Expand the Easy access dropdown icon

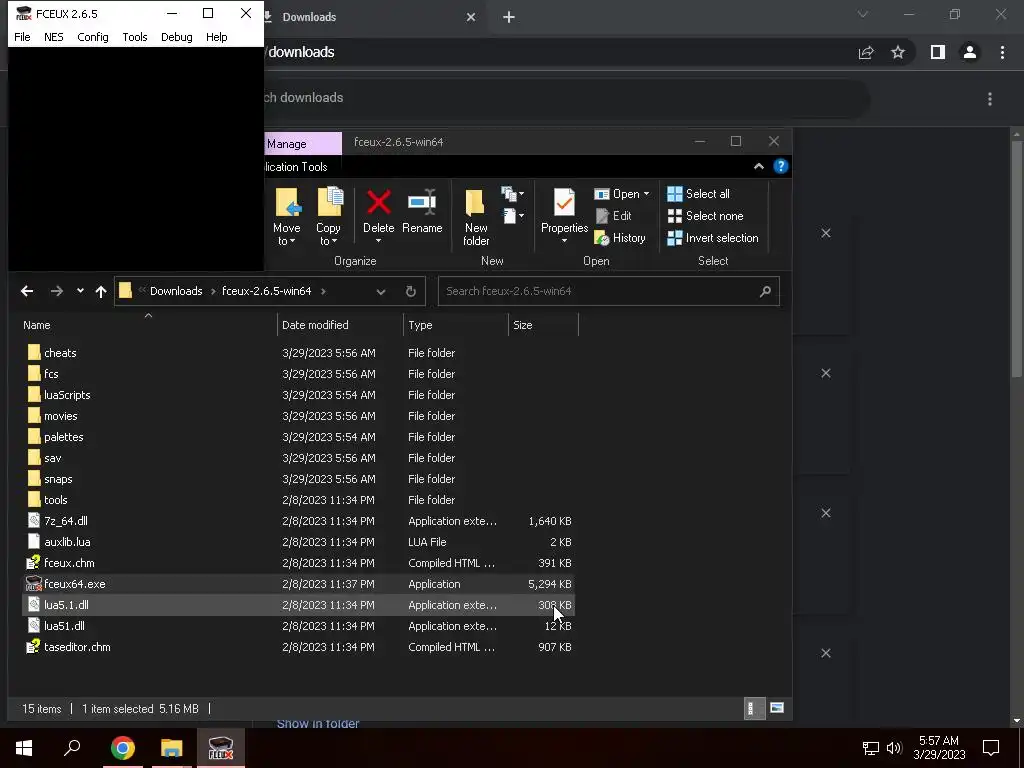[513, 216]
